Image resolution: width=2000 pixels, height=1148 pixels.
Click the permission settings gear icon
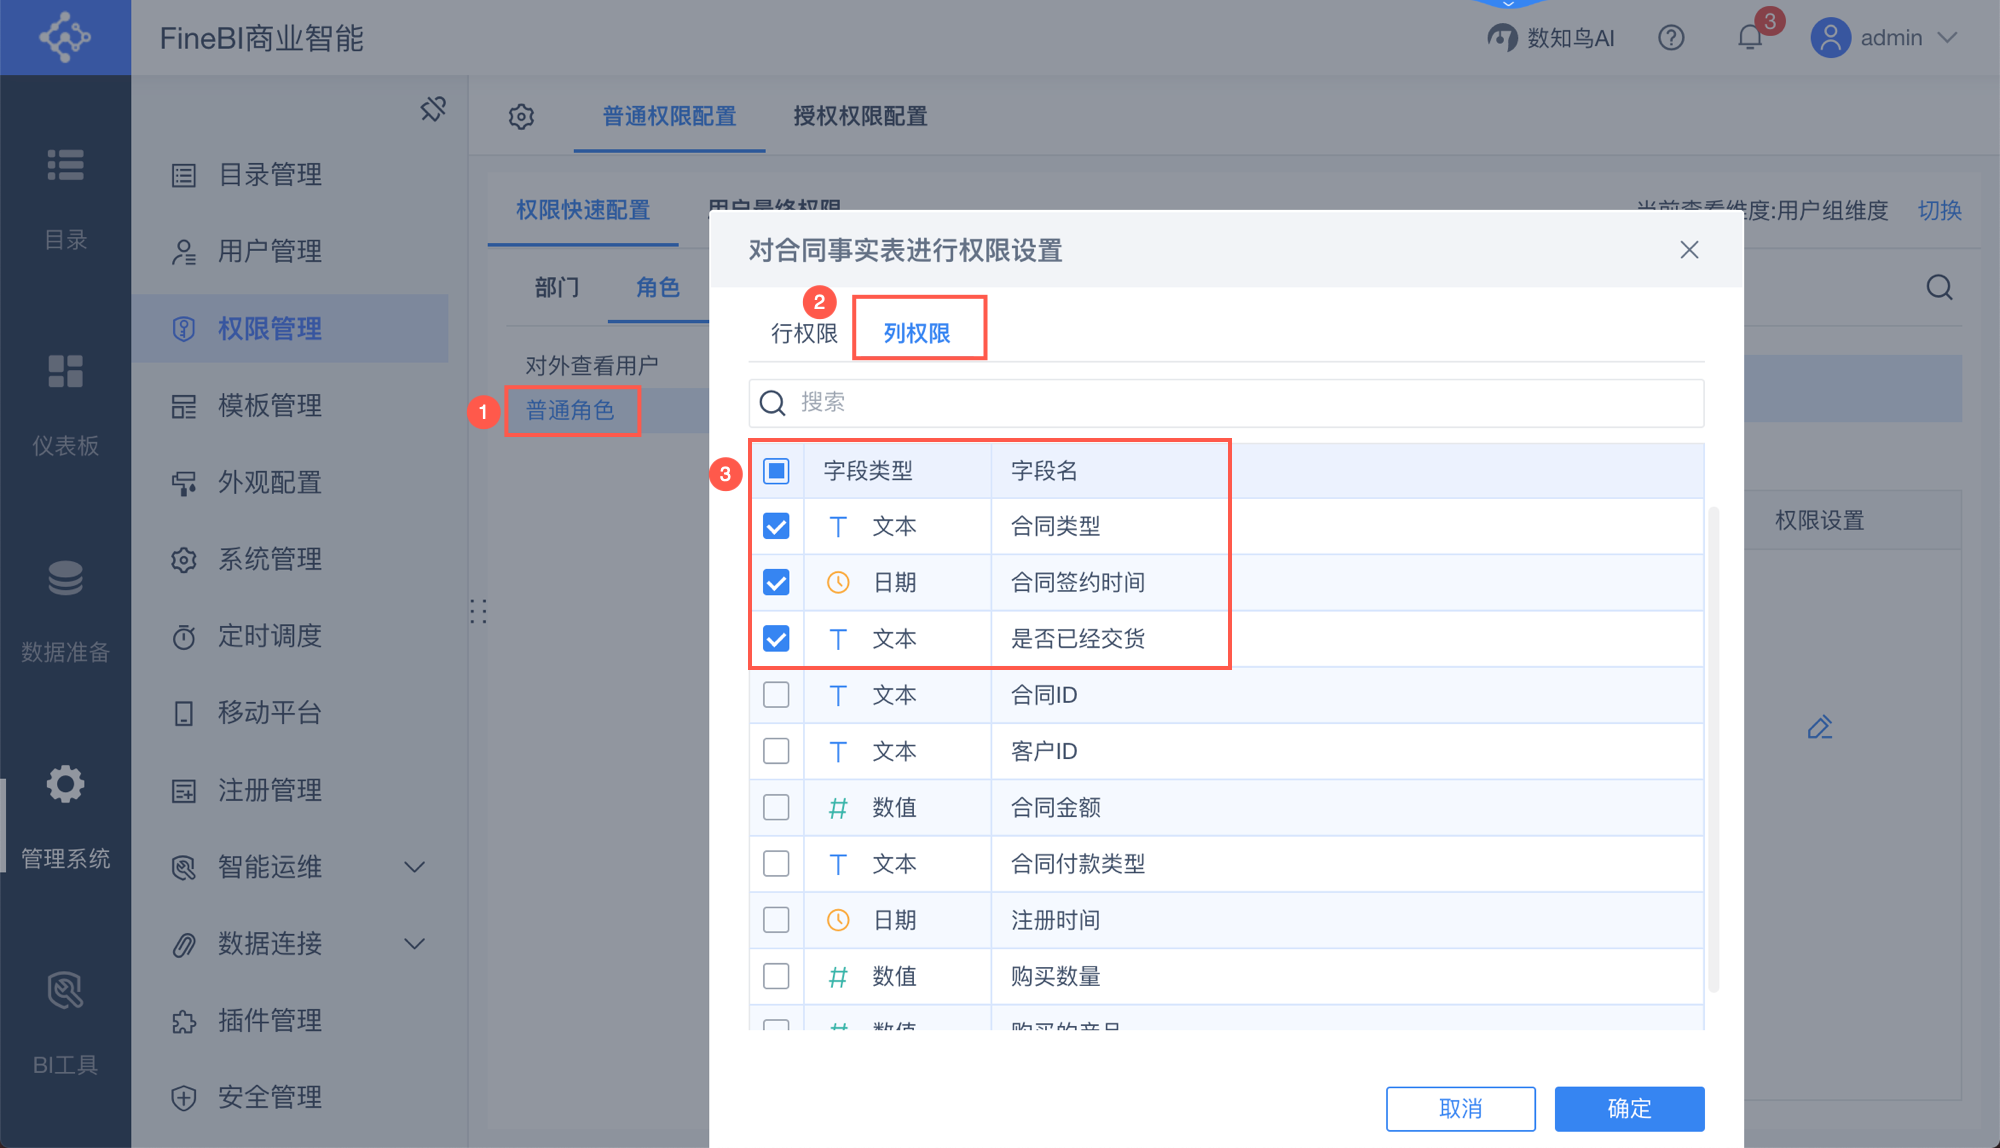521,117
